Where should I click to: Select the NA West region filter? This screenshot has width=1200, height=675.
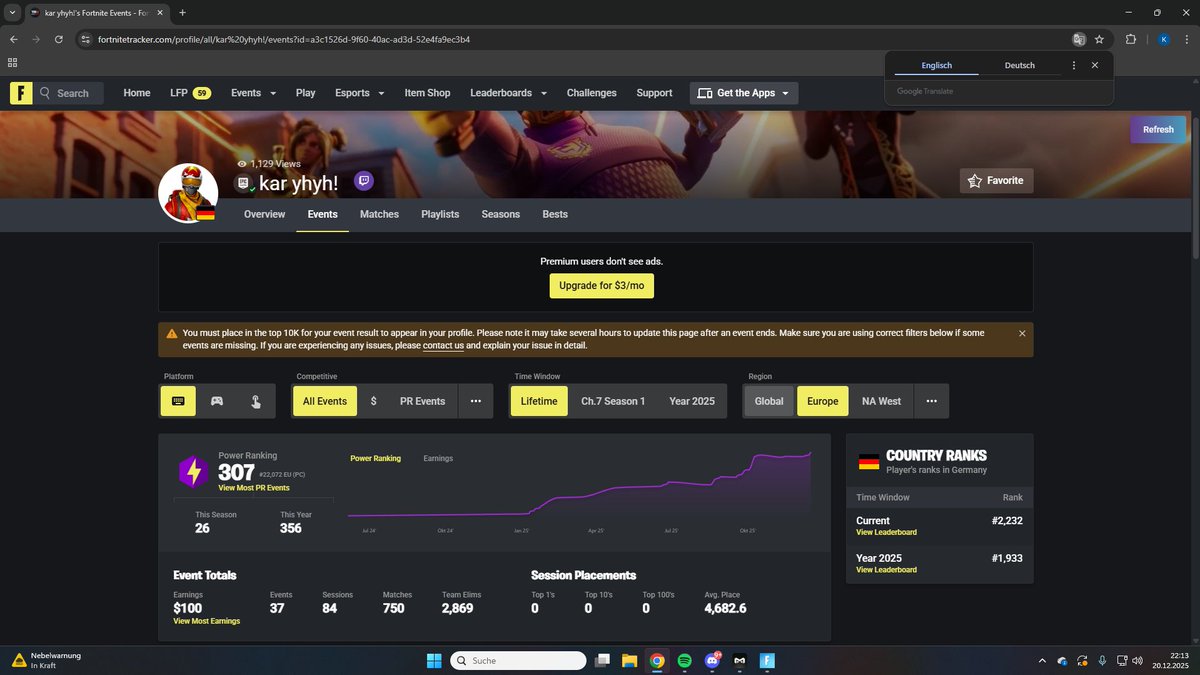pyautogui.click(x=882, y=401)
